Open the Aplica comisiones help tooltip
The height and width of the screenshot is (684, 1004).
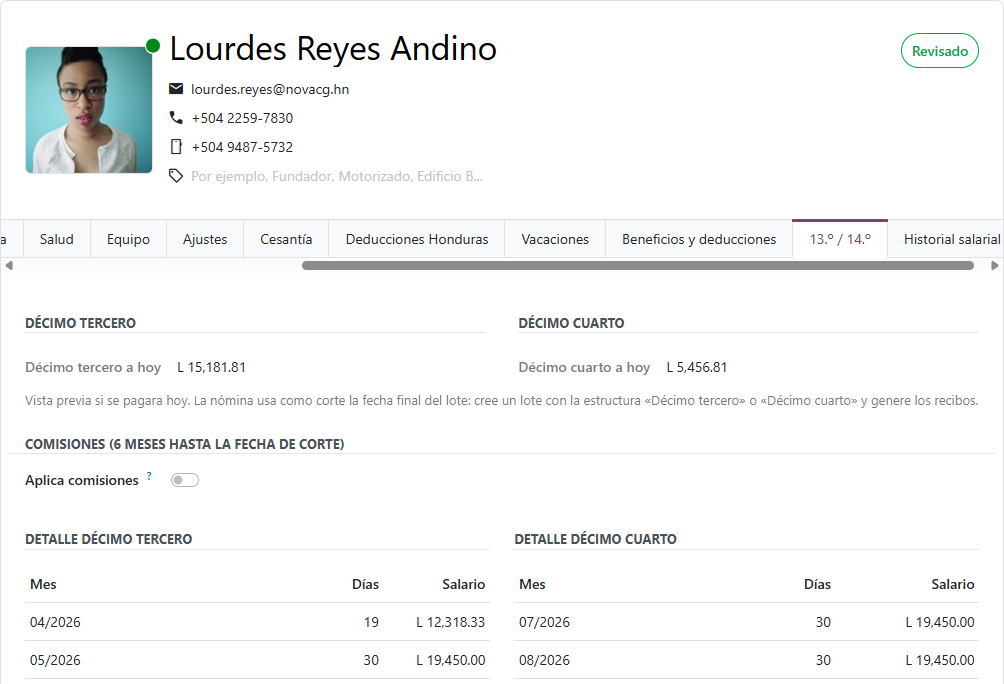[x=149, y=476]
